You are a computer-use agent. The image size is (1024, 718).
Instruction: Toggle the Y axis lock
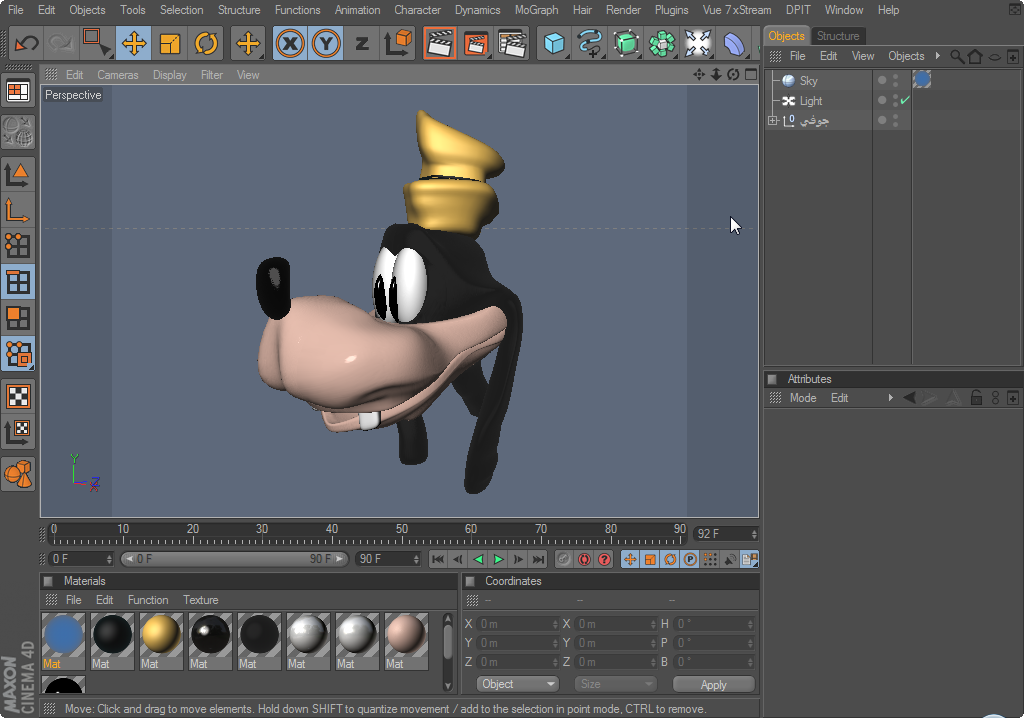(326, 44)
